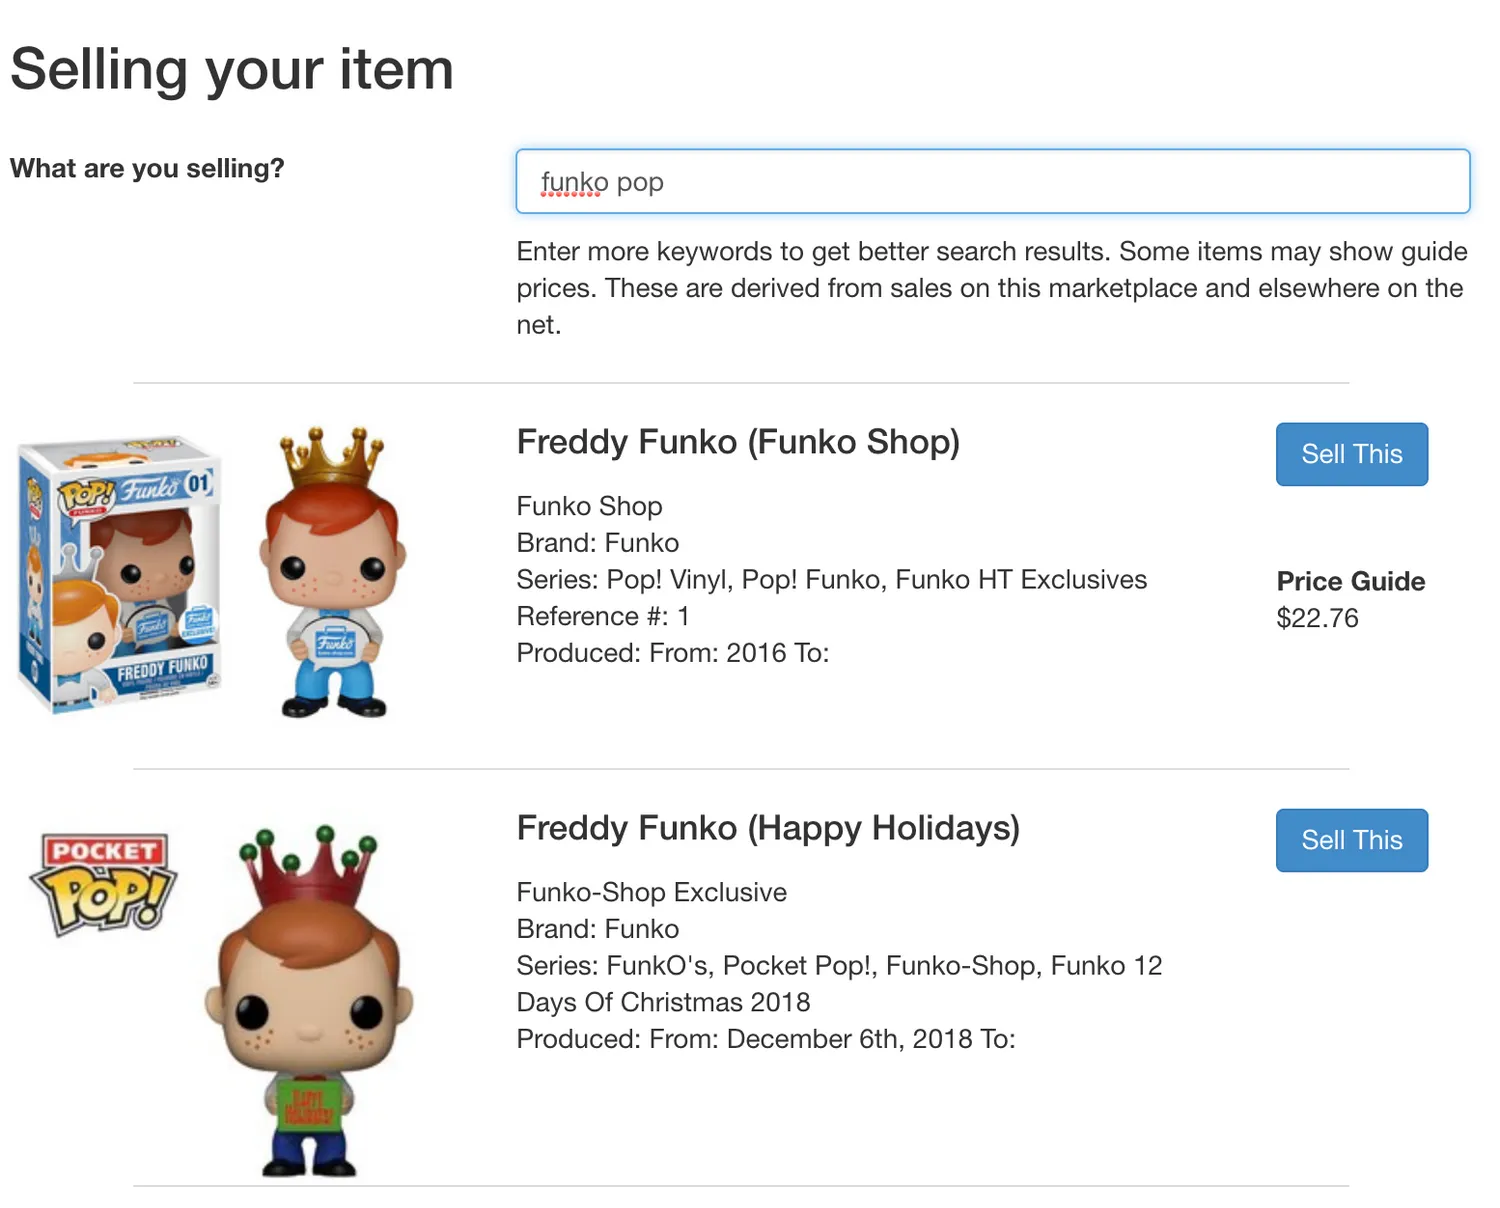Click the Price Guide heading
The height and width of the screenshot is (1208, 1500).
click(x=1350, y=581)
